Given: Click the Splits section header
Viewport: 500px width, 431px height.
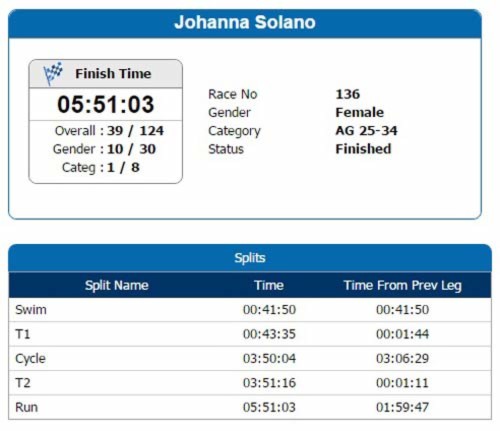Looking at the screenshot, I should pos(250,258).
